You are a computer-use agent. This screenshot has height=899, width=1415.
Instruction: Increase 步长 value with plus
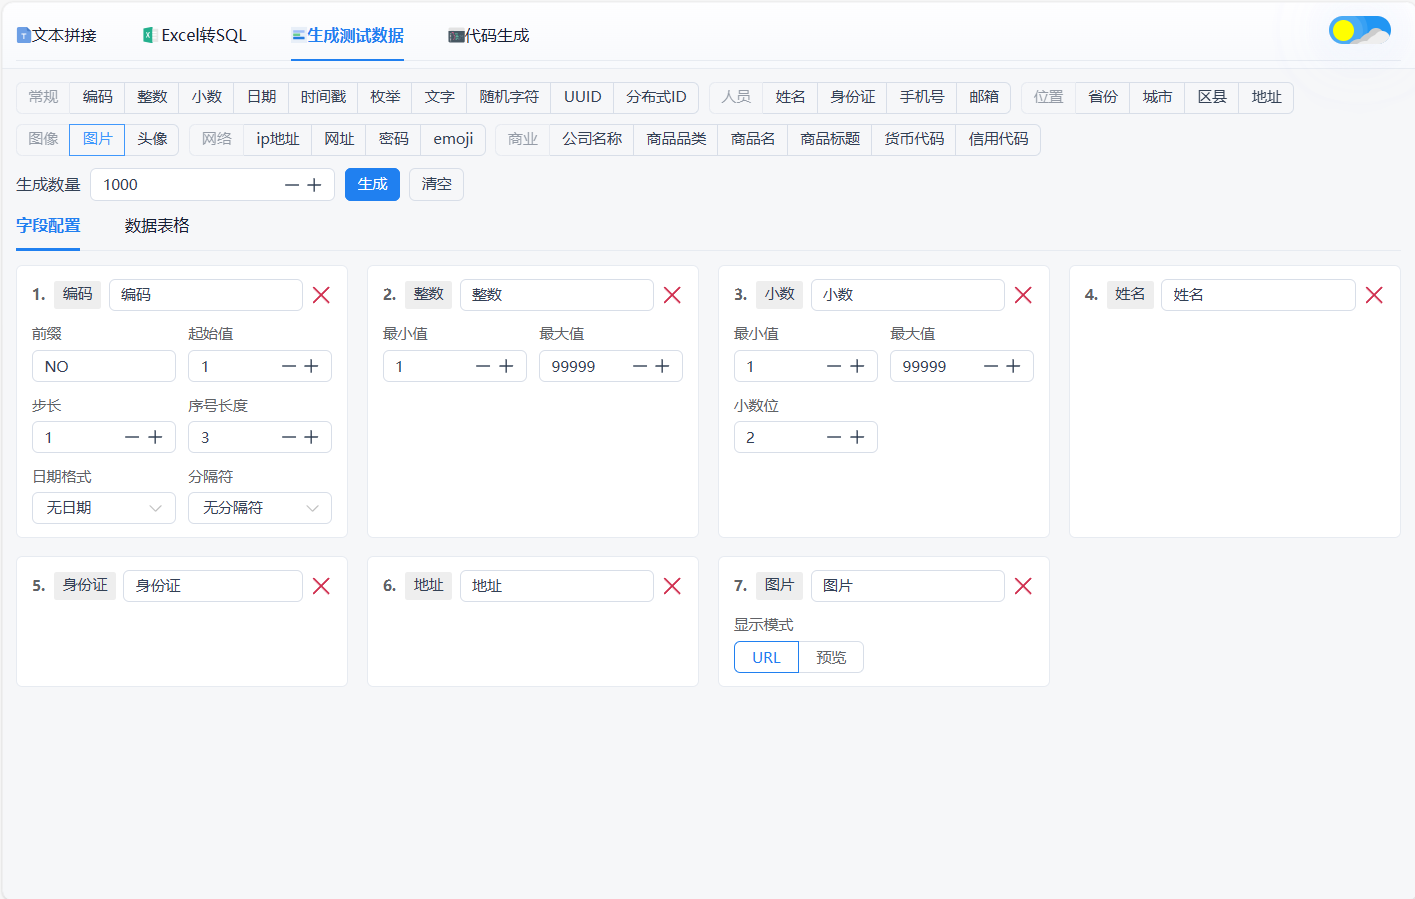(155, 437)
